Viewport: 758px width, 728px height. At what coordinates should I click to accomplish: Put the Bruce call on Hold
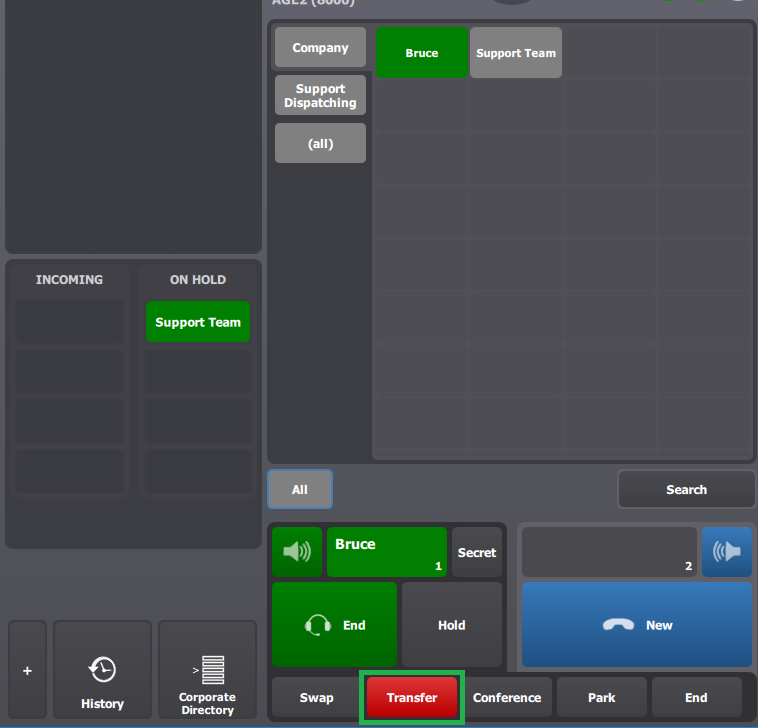(452, 625)
